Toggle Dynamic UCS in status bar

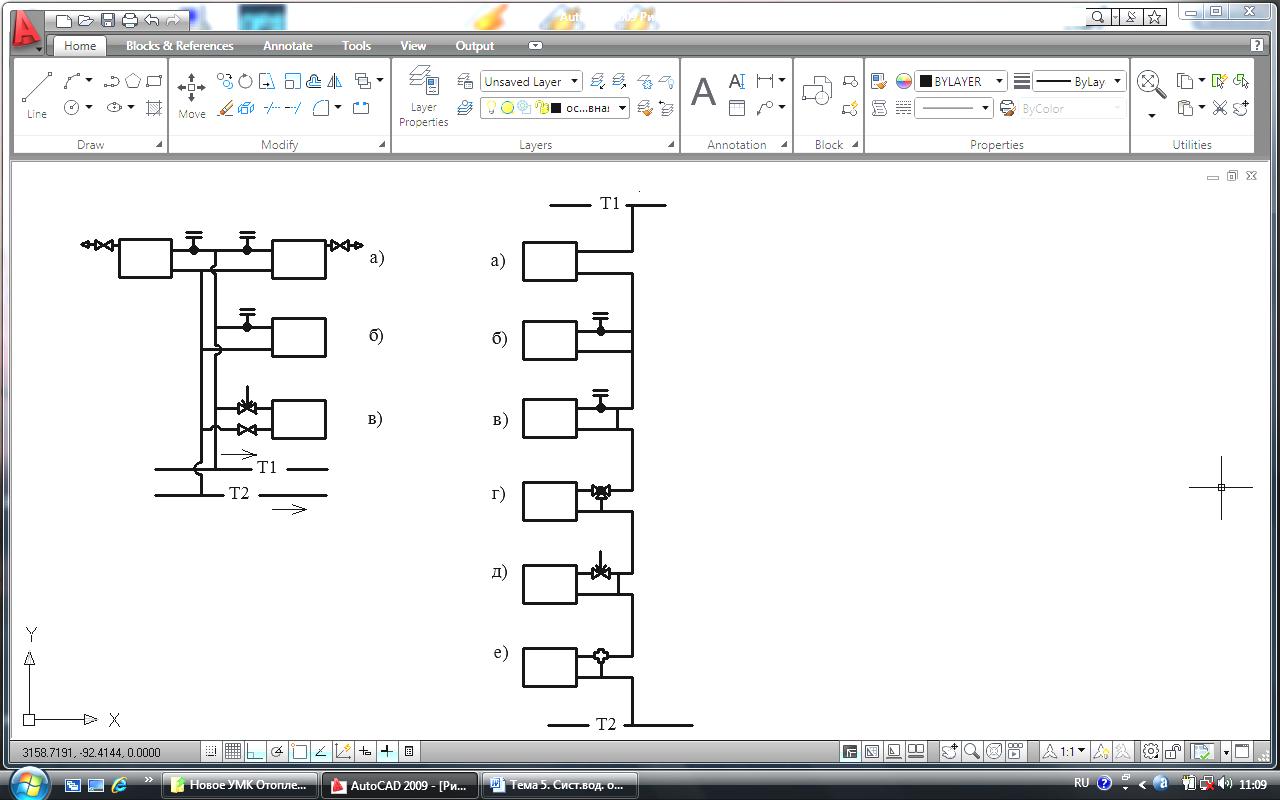343,751
